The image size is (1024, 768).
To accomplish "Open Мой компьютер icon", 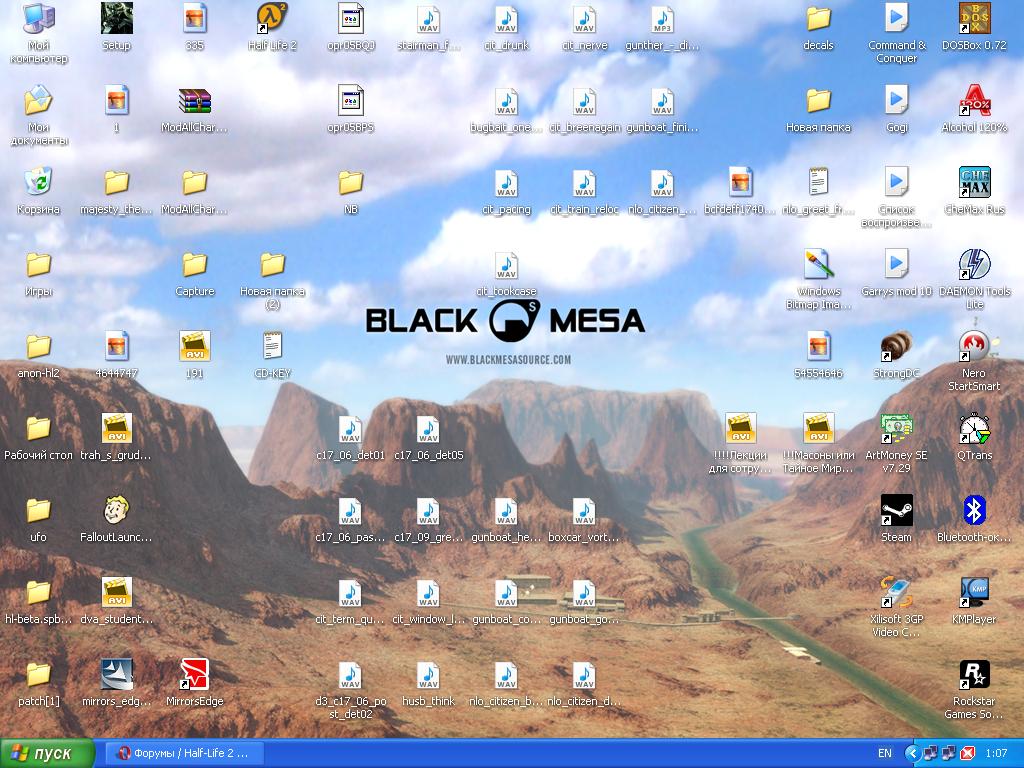I will (39, 18).
